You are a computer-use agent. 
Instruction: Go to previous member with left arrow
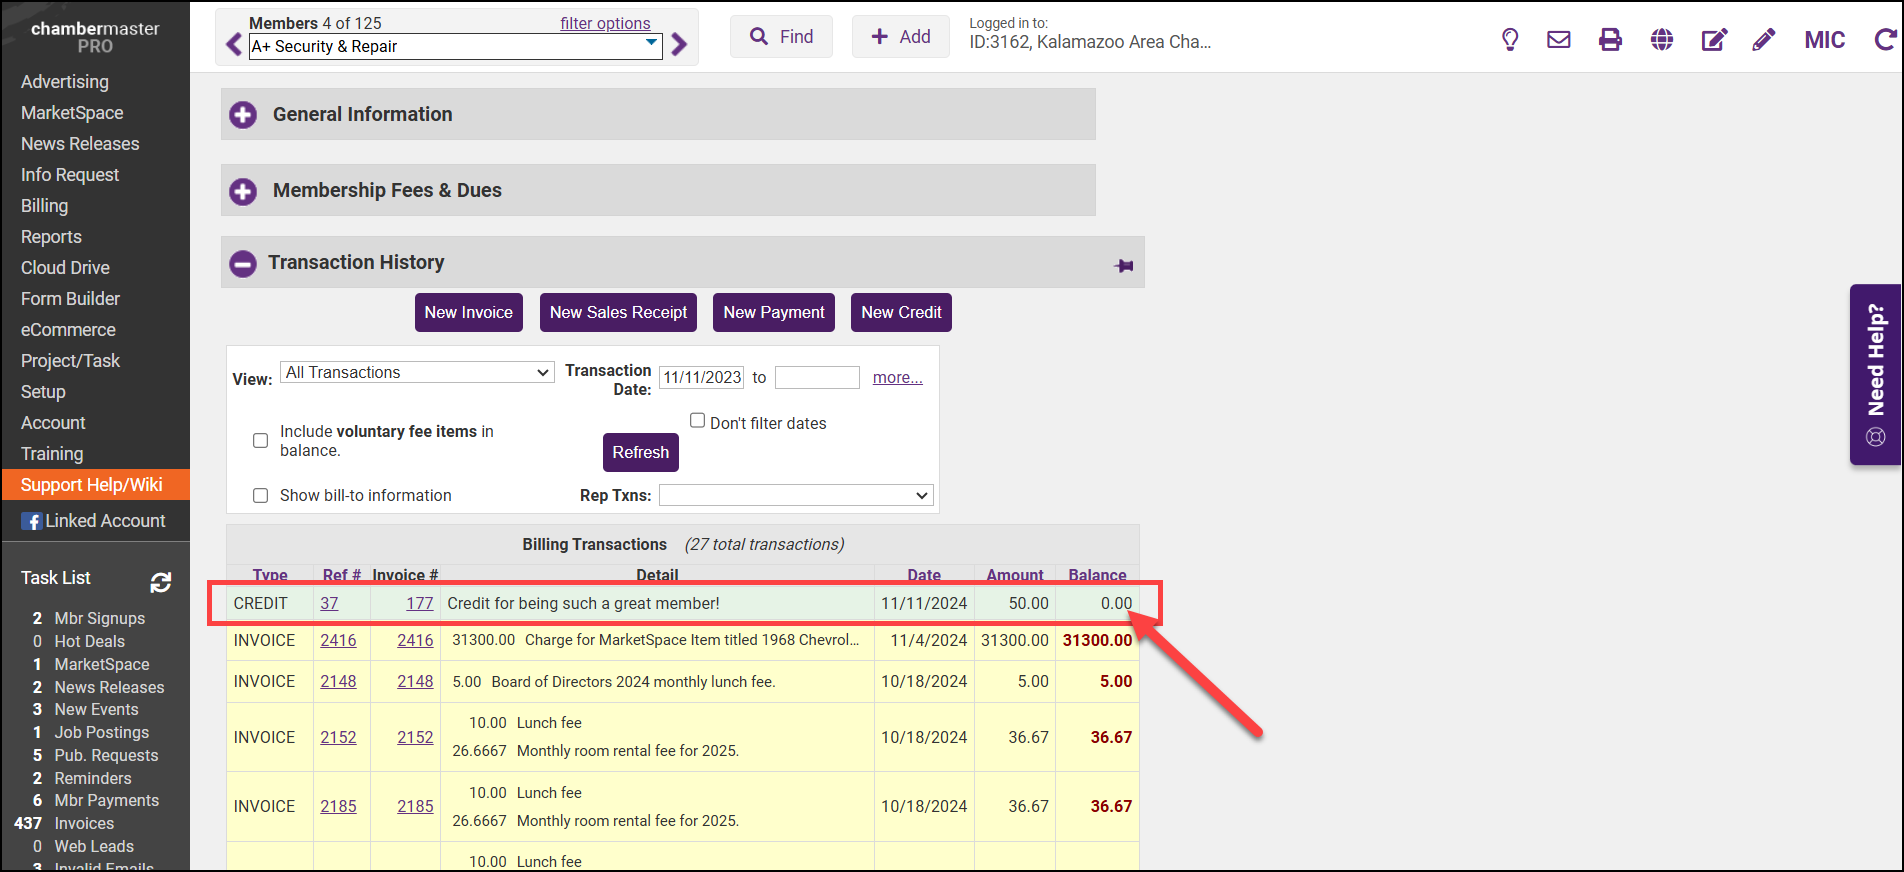click(x=234, y=45)
